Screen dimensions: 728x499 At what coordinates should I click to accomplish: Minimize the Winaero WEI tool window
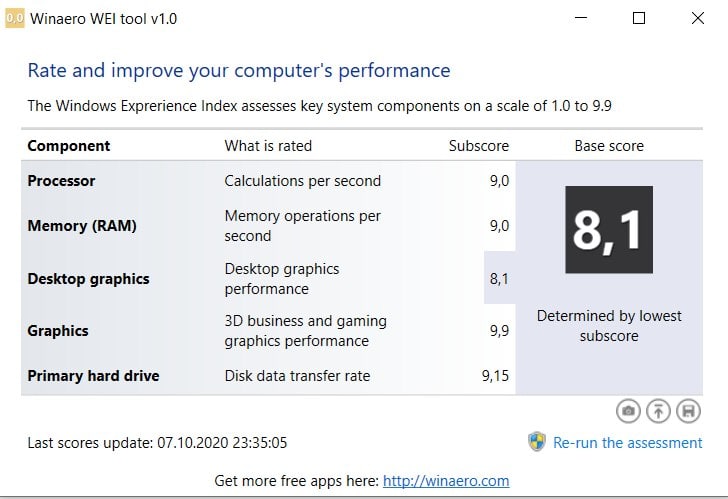[x=581, y=18]
